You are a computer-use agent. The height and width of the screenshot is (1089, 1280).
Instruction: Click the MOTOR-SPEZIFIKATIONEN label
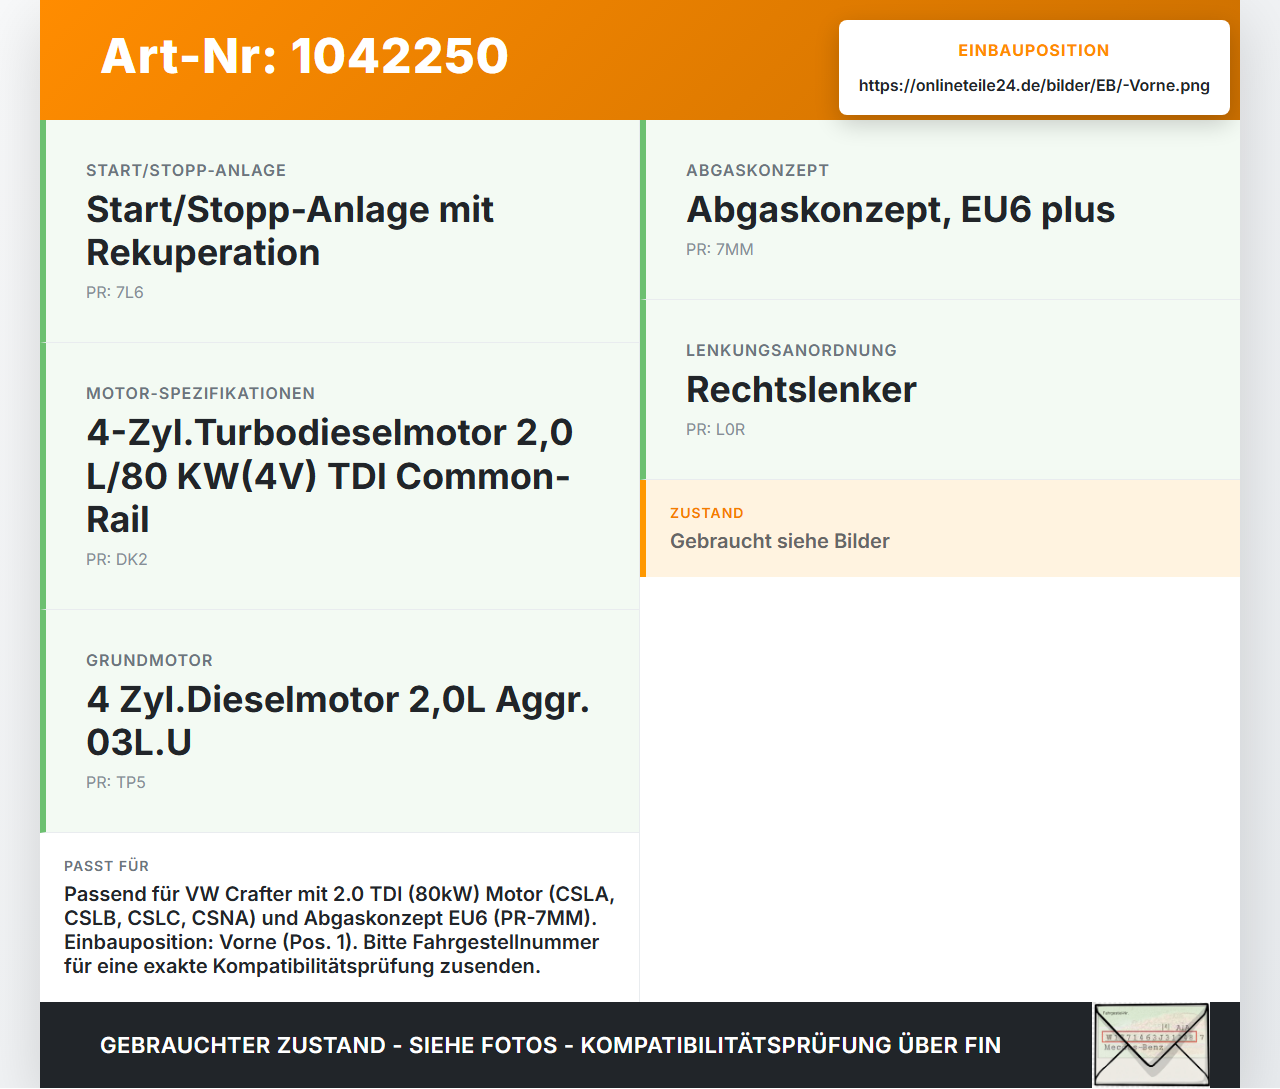tap(201, 393)
